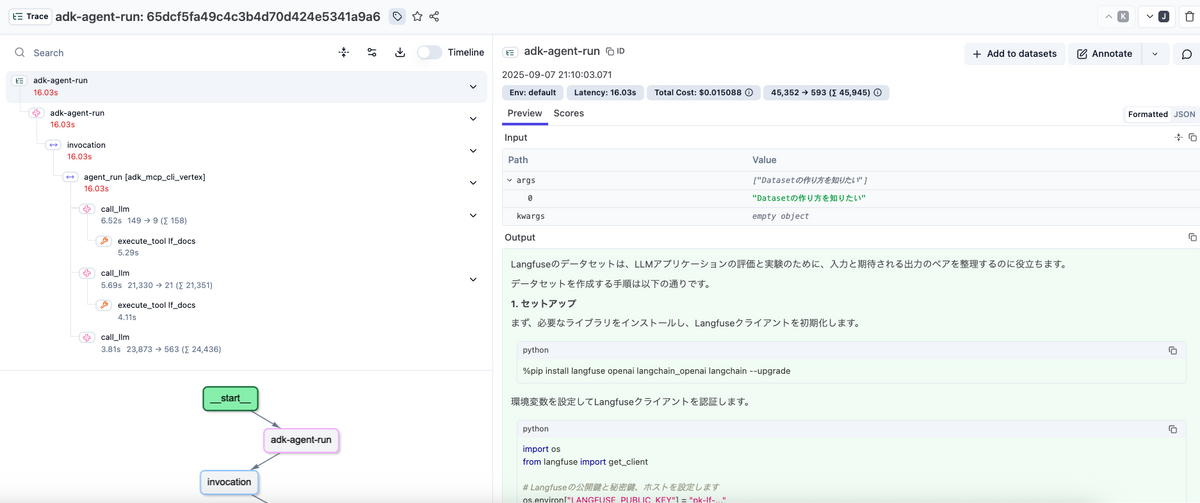
Task: Click the generation icon of call_llm 5.69s
Action: pos(87,274)
